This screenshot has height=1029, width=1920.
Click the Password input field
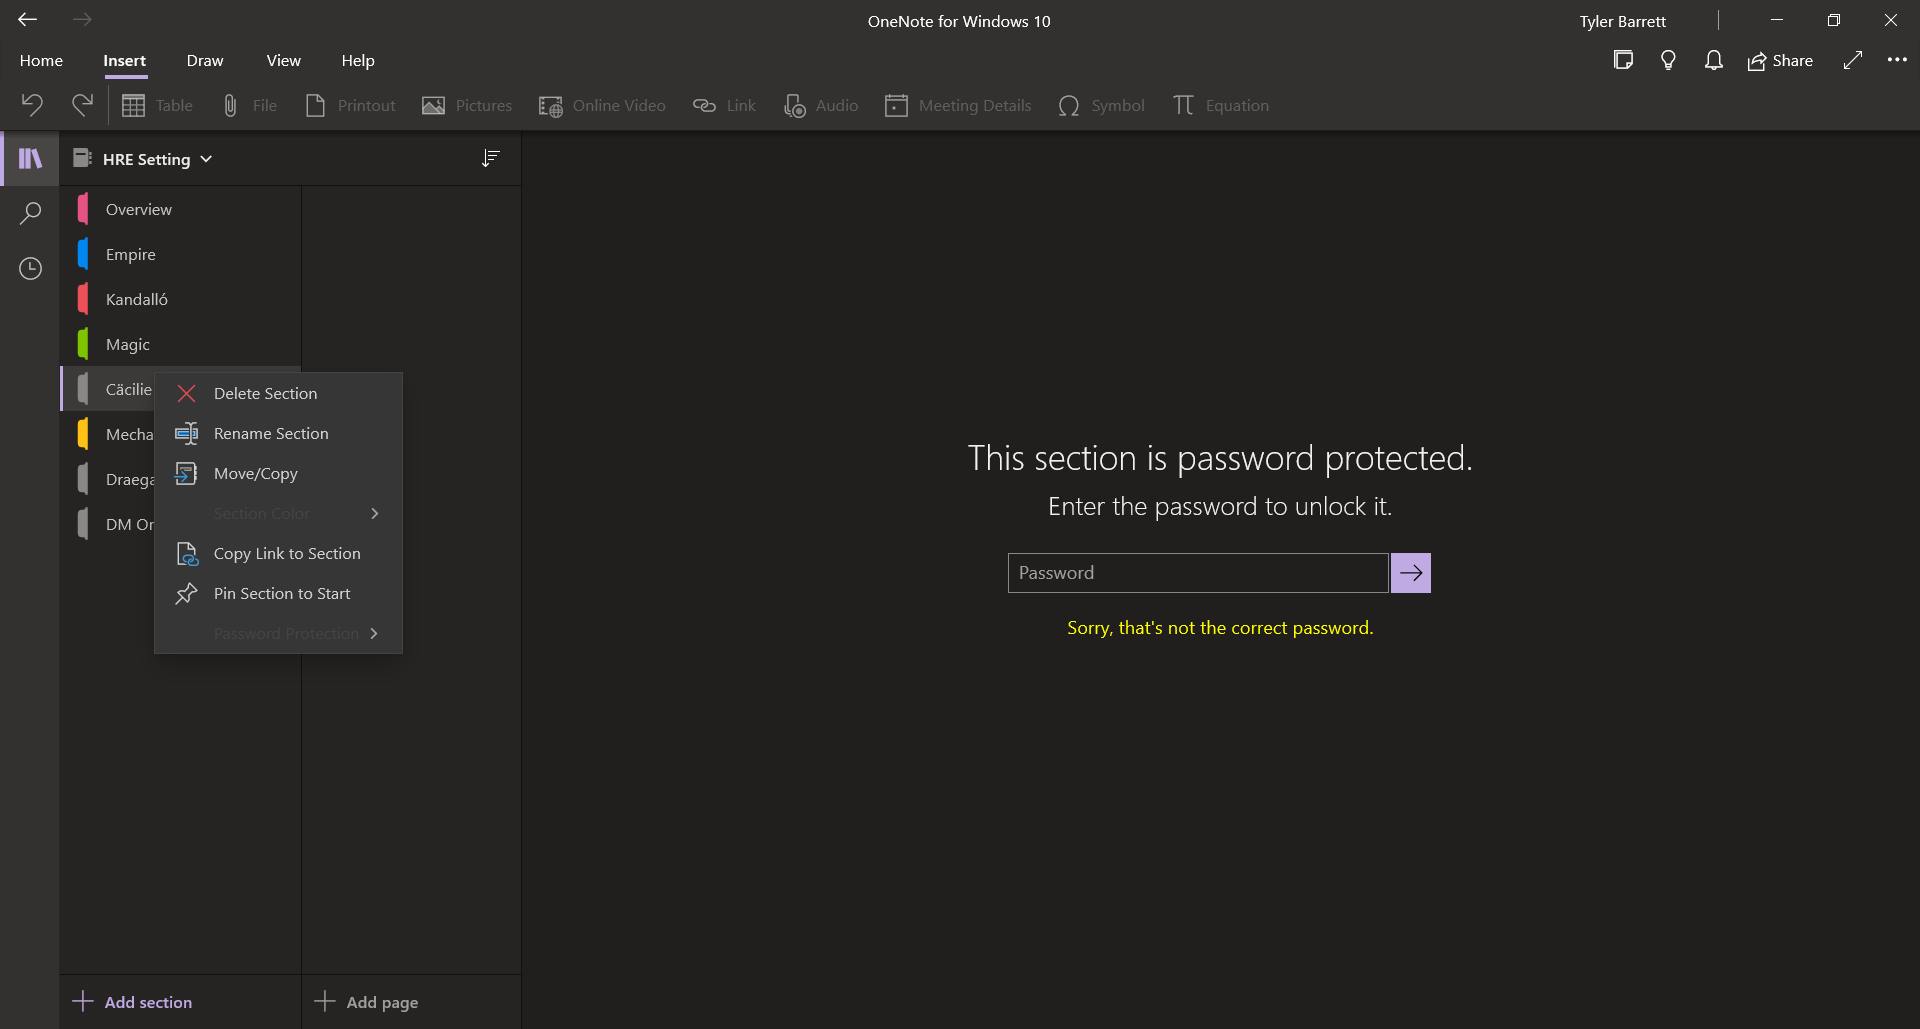[x=1198, y=573]
